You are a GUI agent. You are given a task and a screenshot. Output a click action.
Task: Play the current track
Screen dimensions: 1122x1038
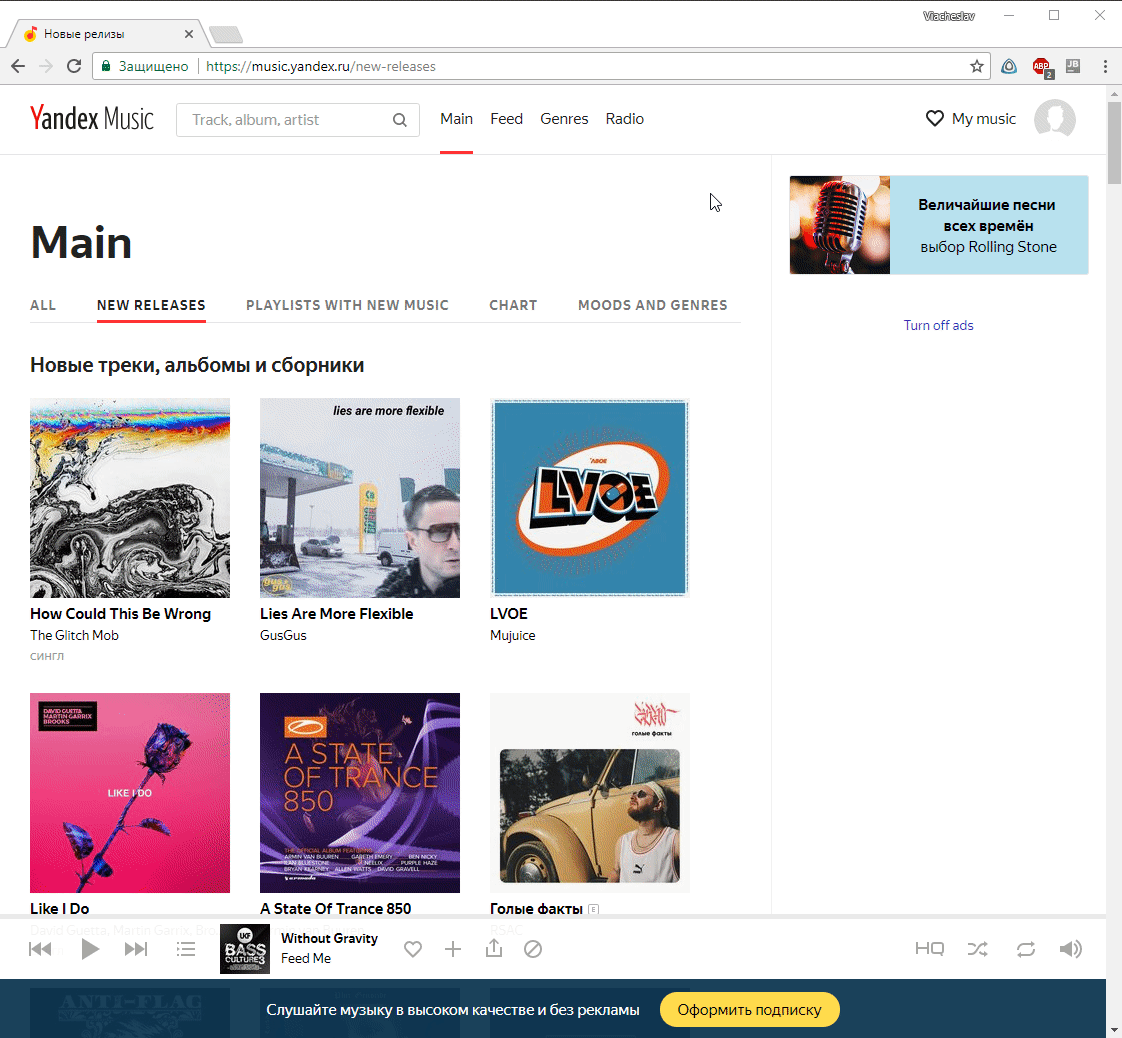(90, 949)
